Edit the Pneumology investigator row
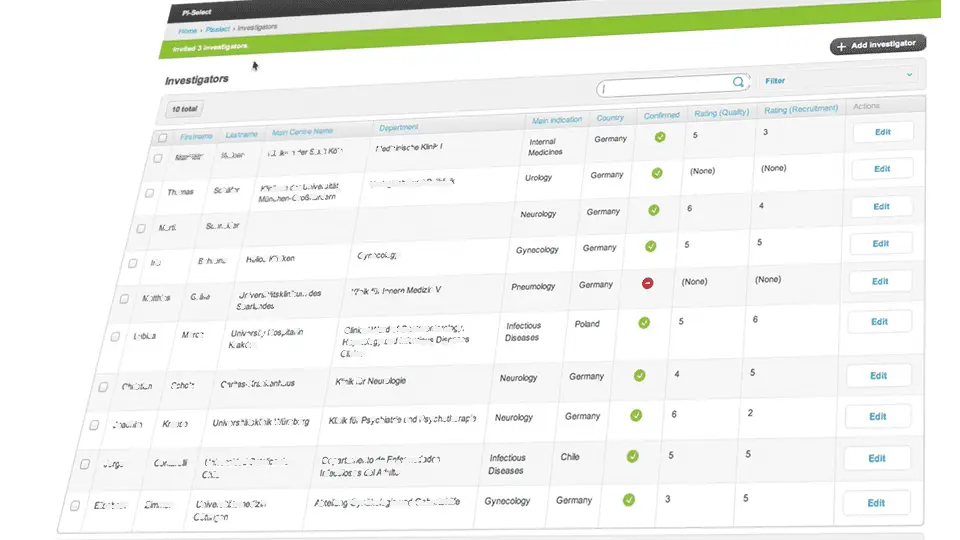Screen dimensions: 960x540 [x=880, y=281]
